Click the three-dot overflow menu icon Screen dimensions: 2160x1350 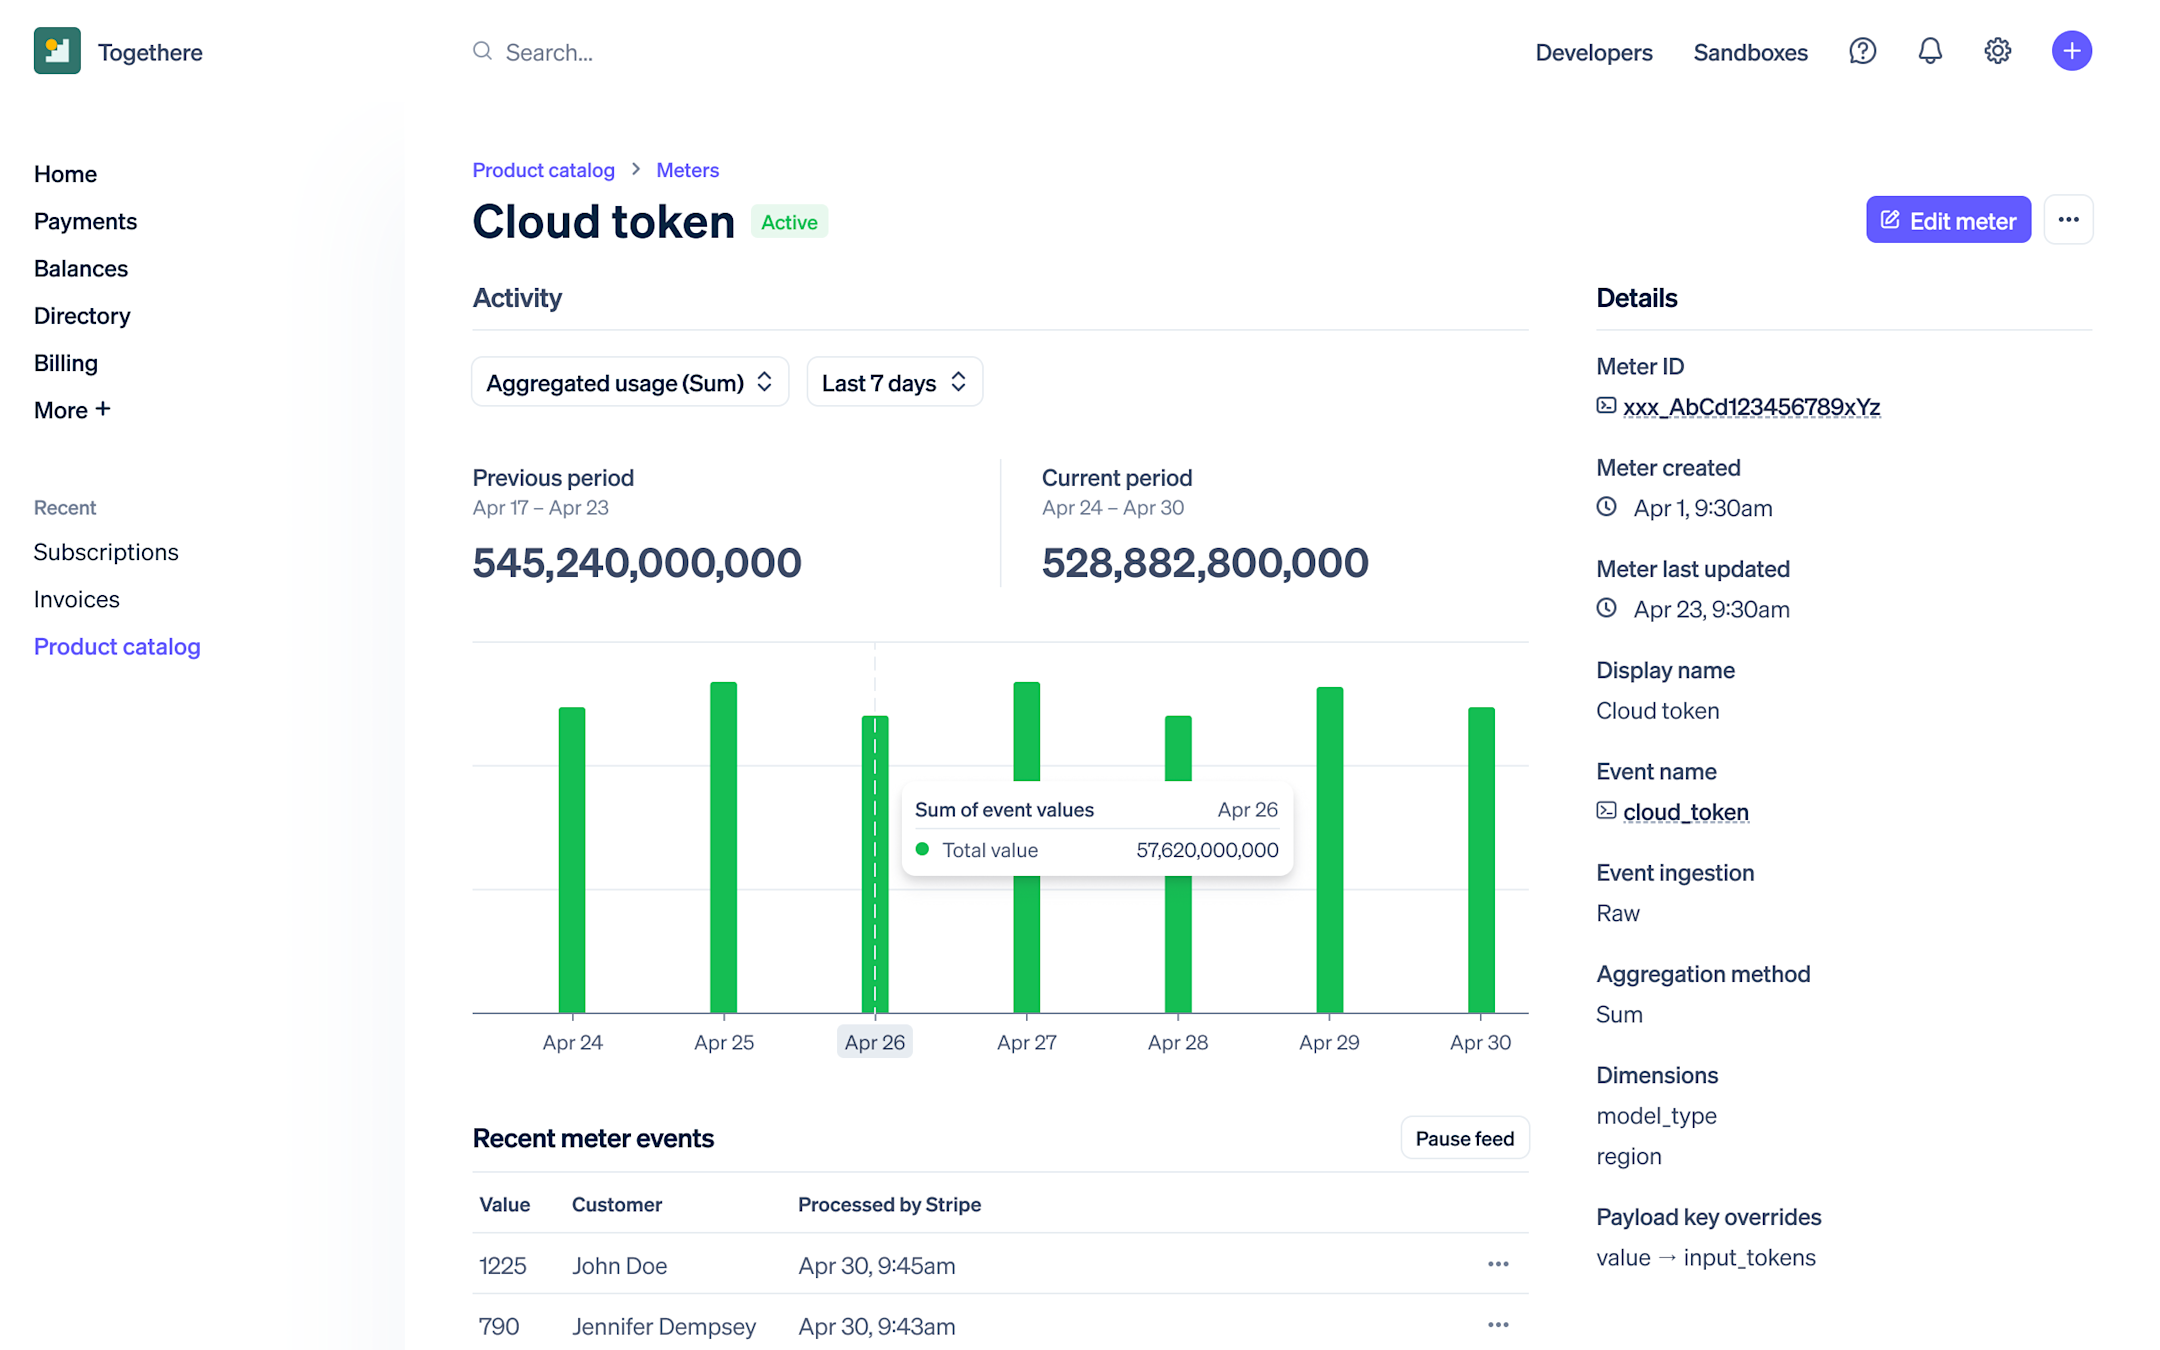(x=2068, y=219)
